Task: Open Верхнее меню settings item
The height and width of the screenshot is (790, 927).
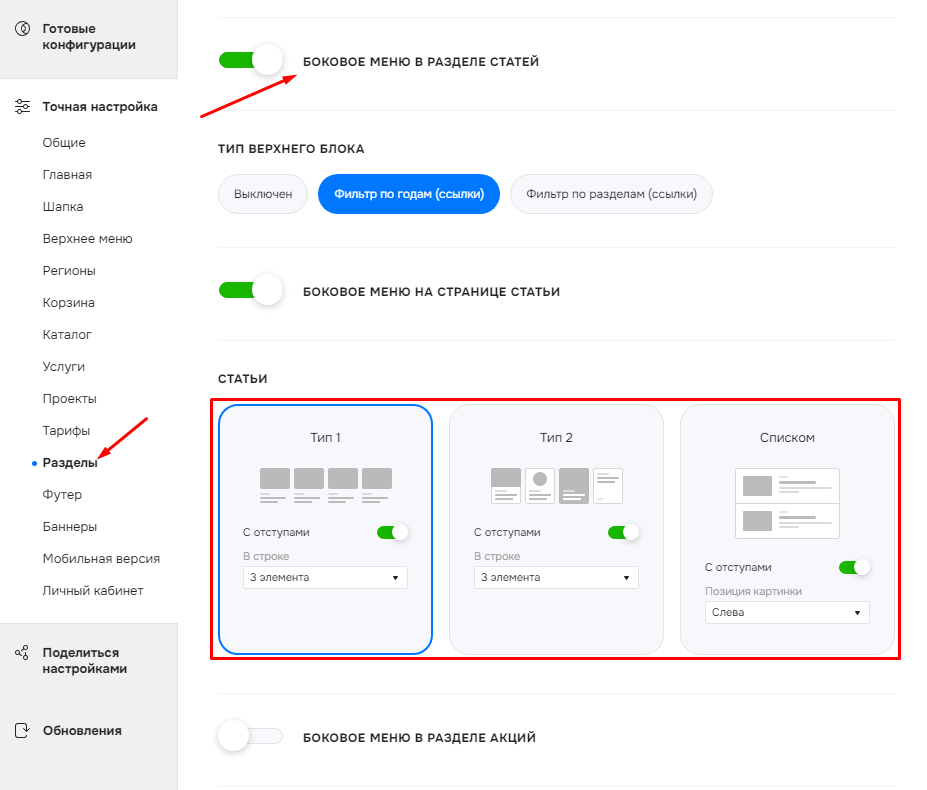Action: point(87,238)
